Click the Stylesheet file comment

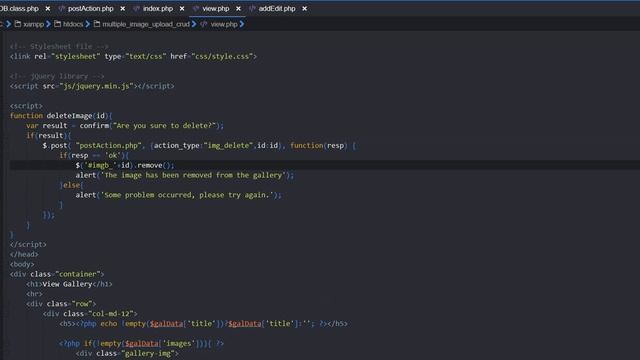59,47
